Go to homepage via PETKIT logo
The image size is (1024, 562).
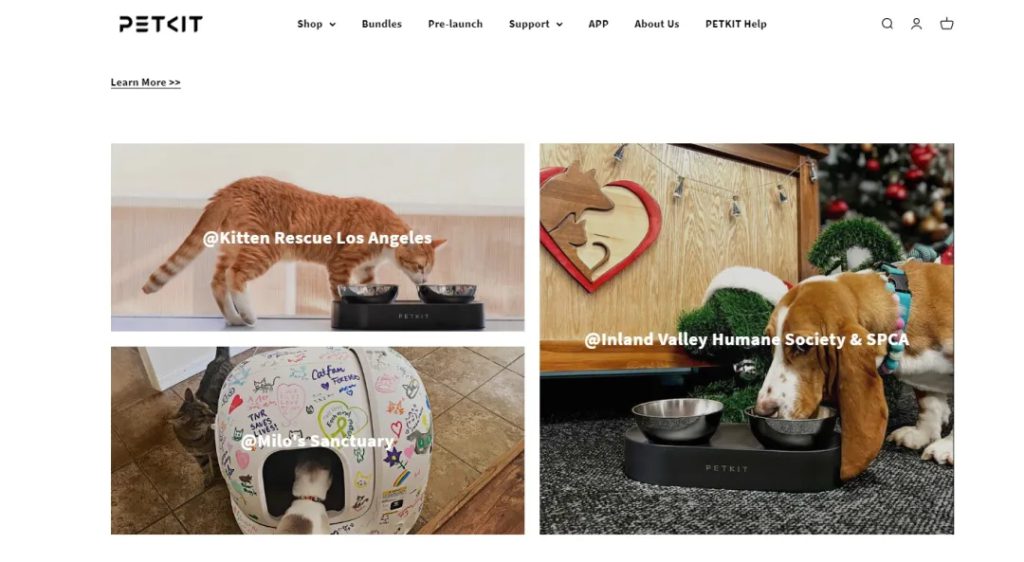(161, 24)
